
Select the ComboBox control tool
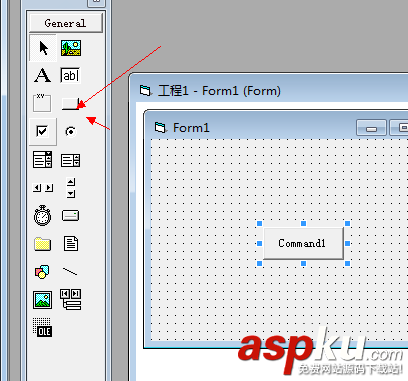(43, 159)
